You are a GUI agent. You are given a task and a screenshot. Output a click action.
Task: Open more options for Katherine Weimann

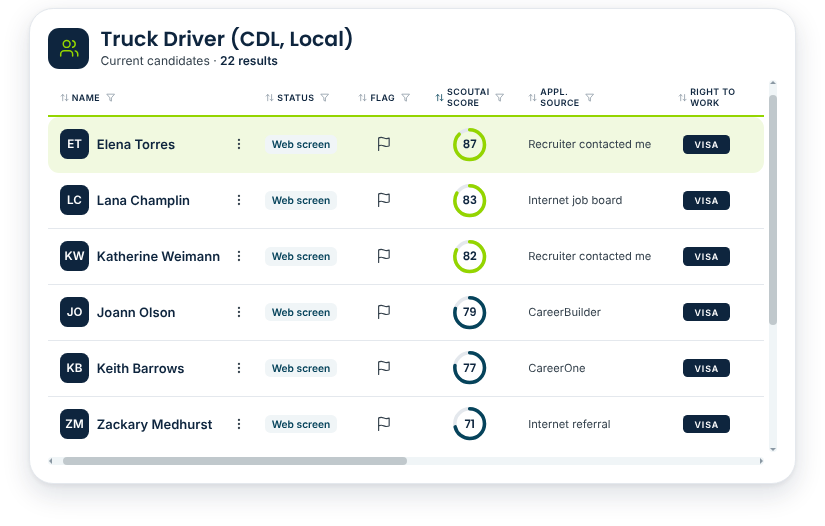(x=239, y=256)
